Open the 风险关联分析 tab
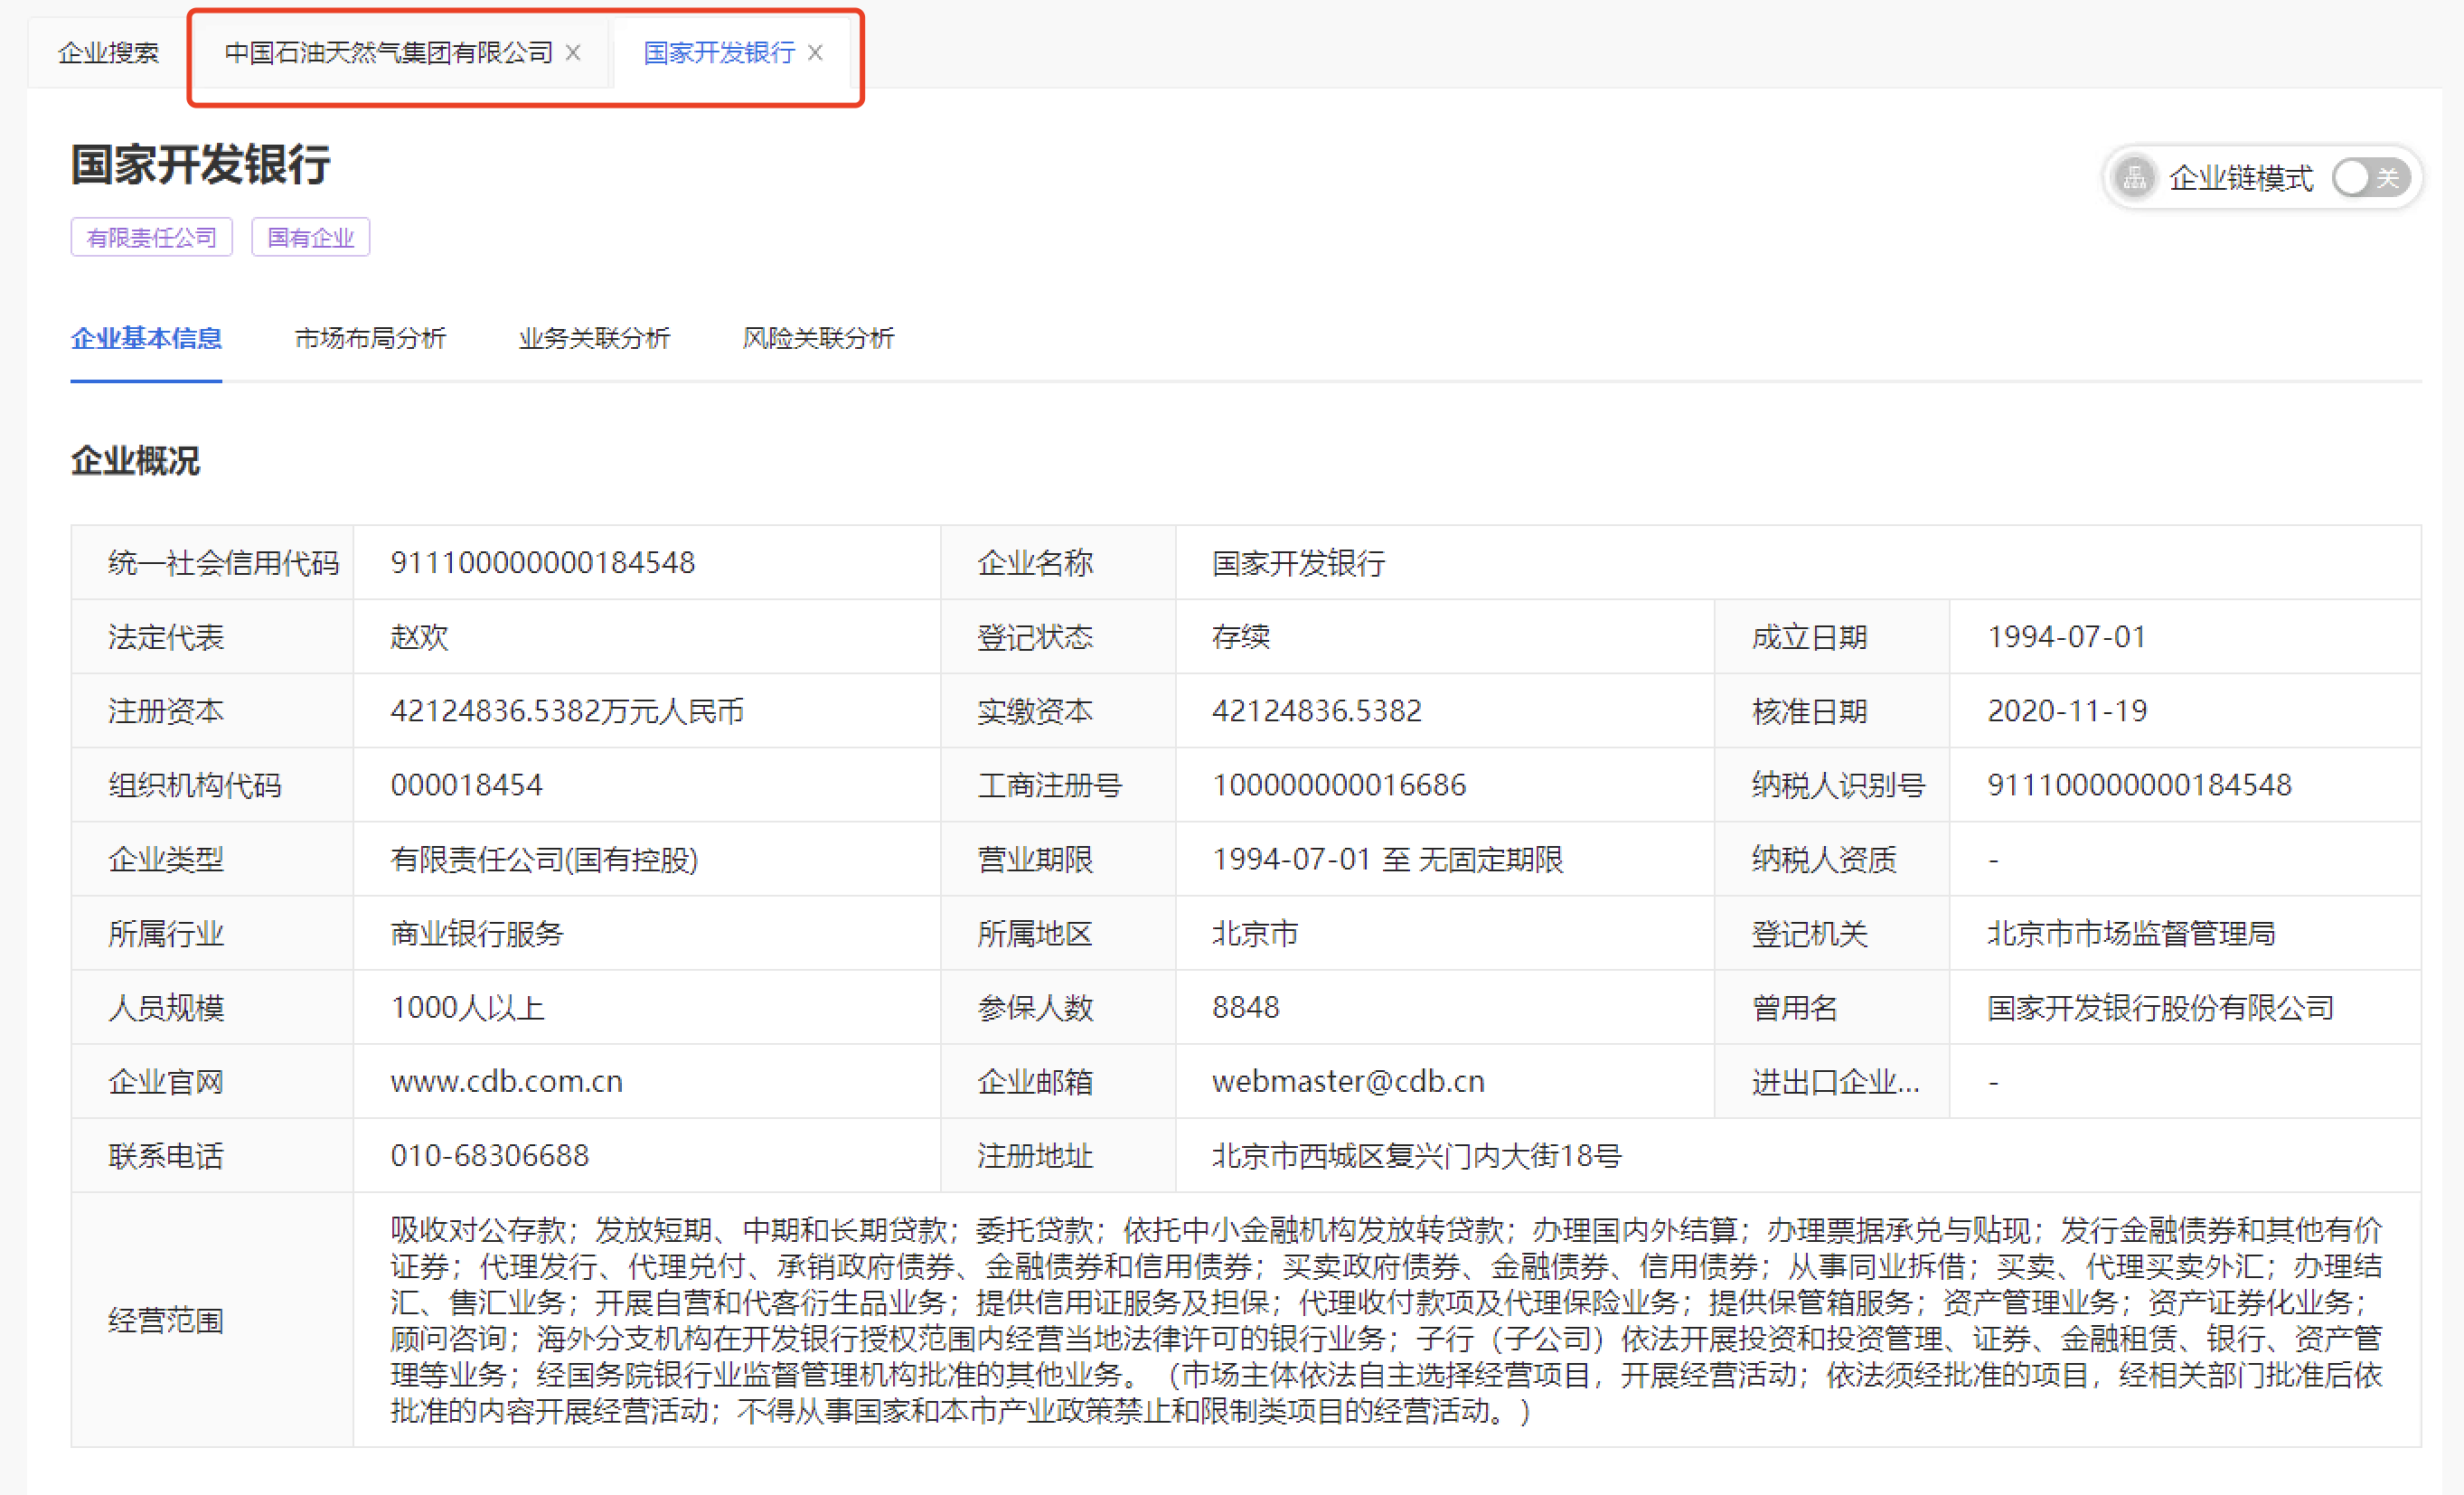 pos(818,338)
